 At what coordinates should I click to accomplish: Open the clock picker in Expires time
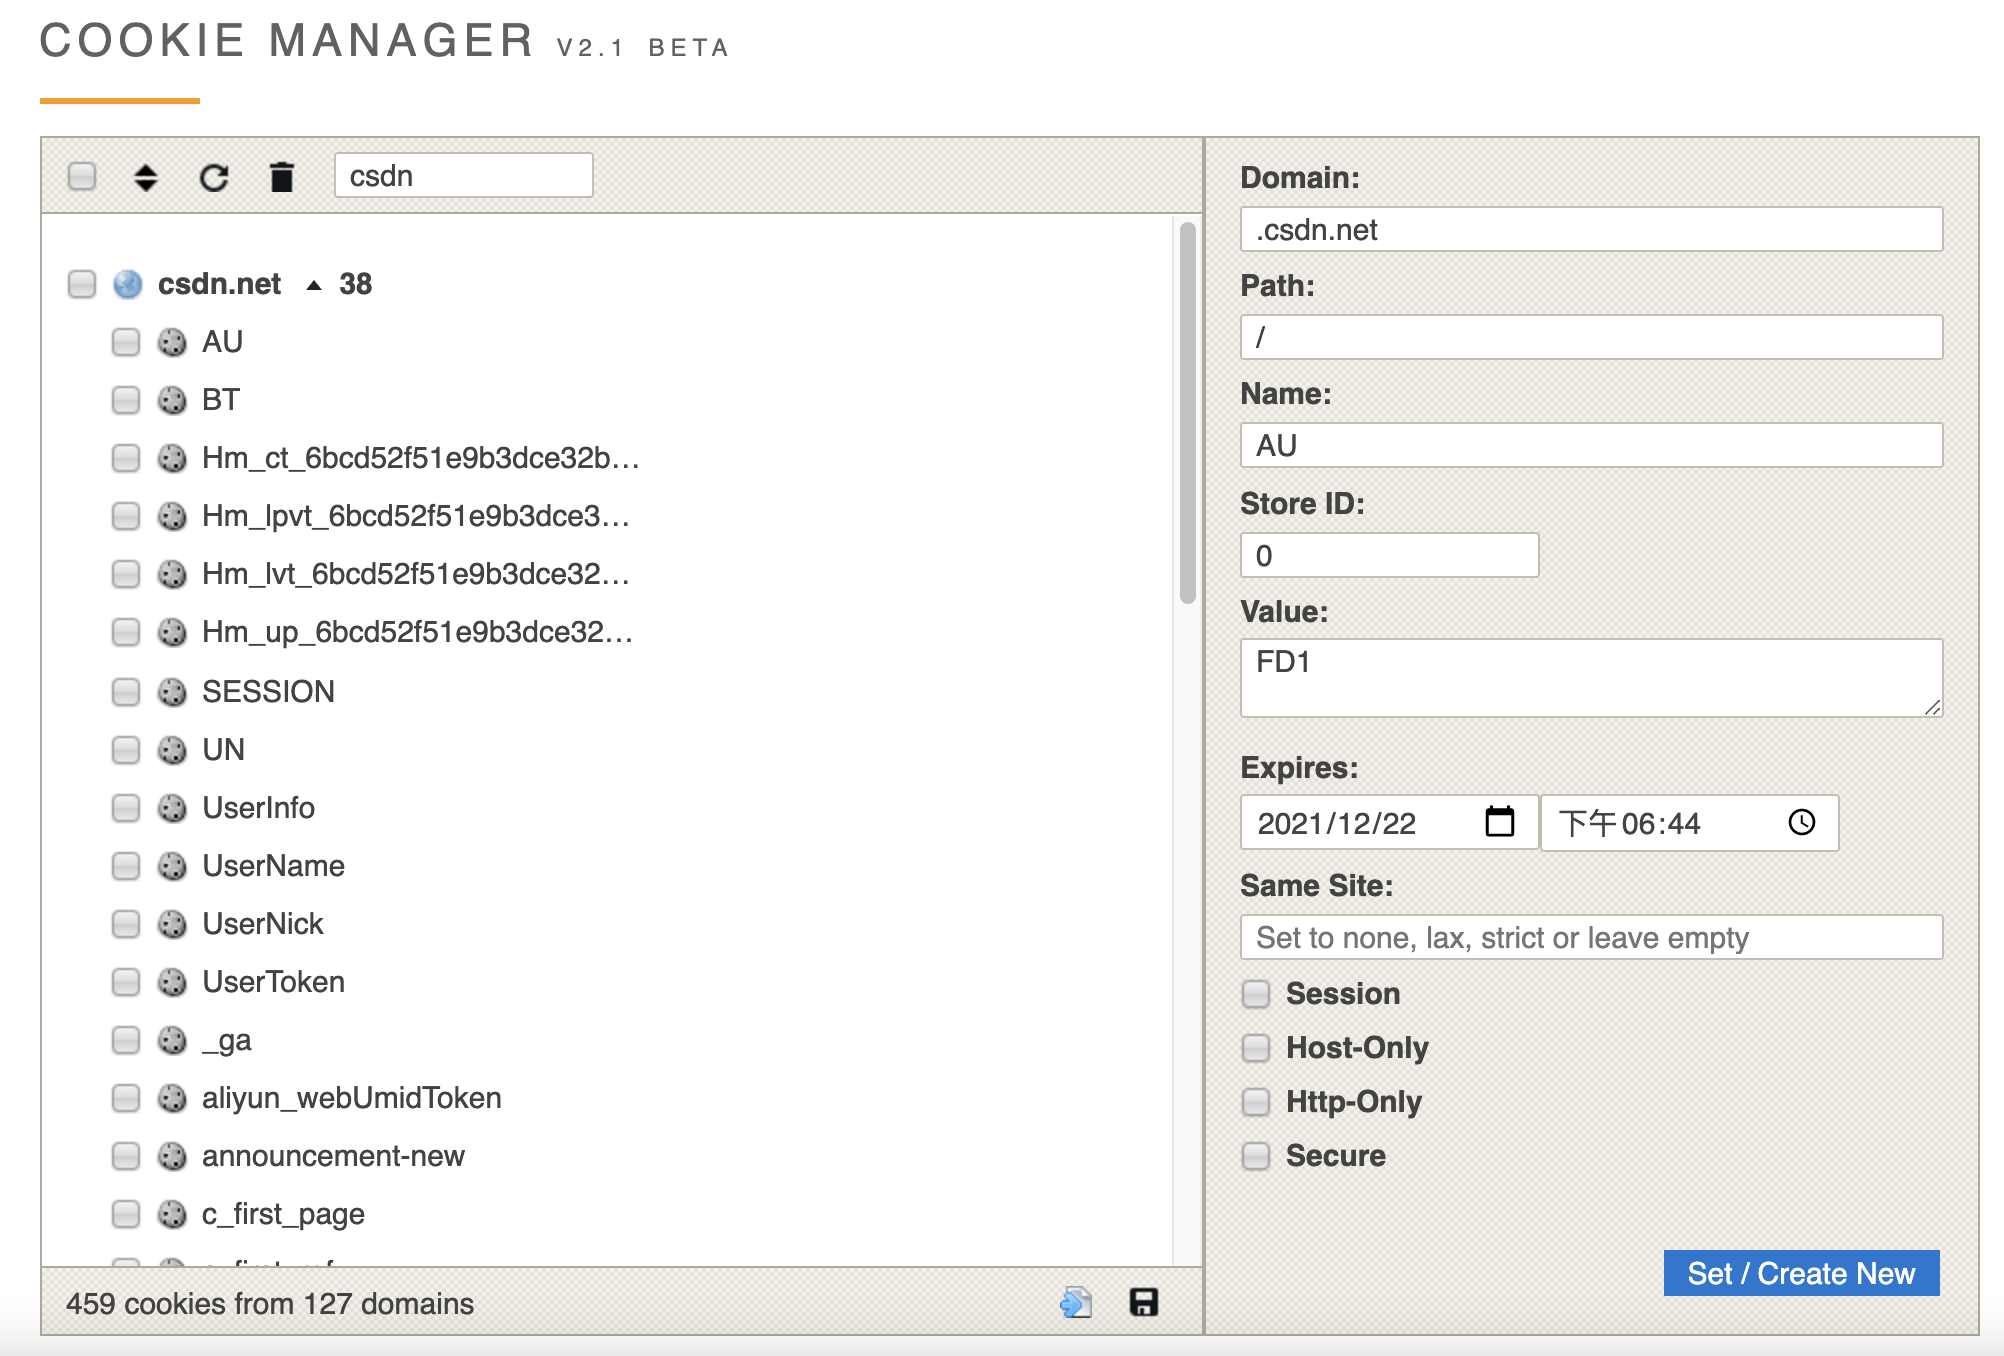click(1802, 822)
